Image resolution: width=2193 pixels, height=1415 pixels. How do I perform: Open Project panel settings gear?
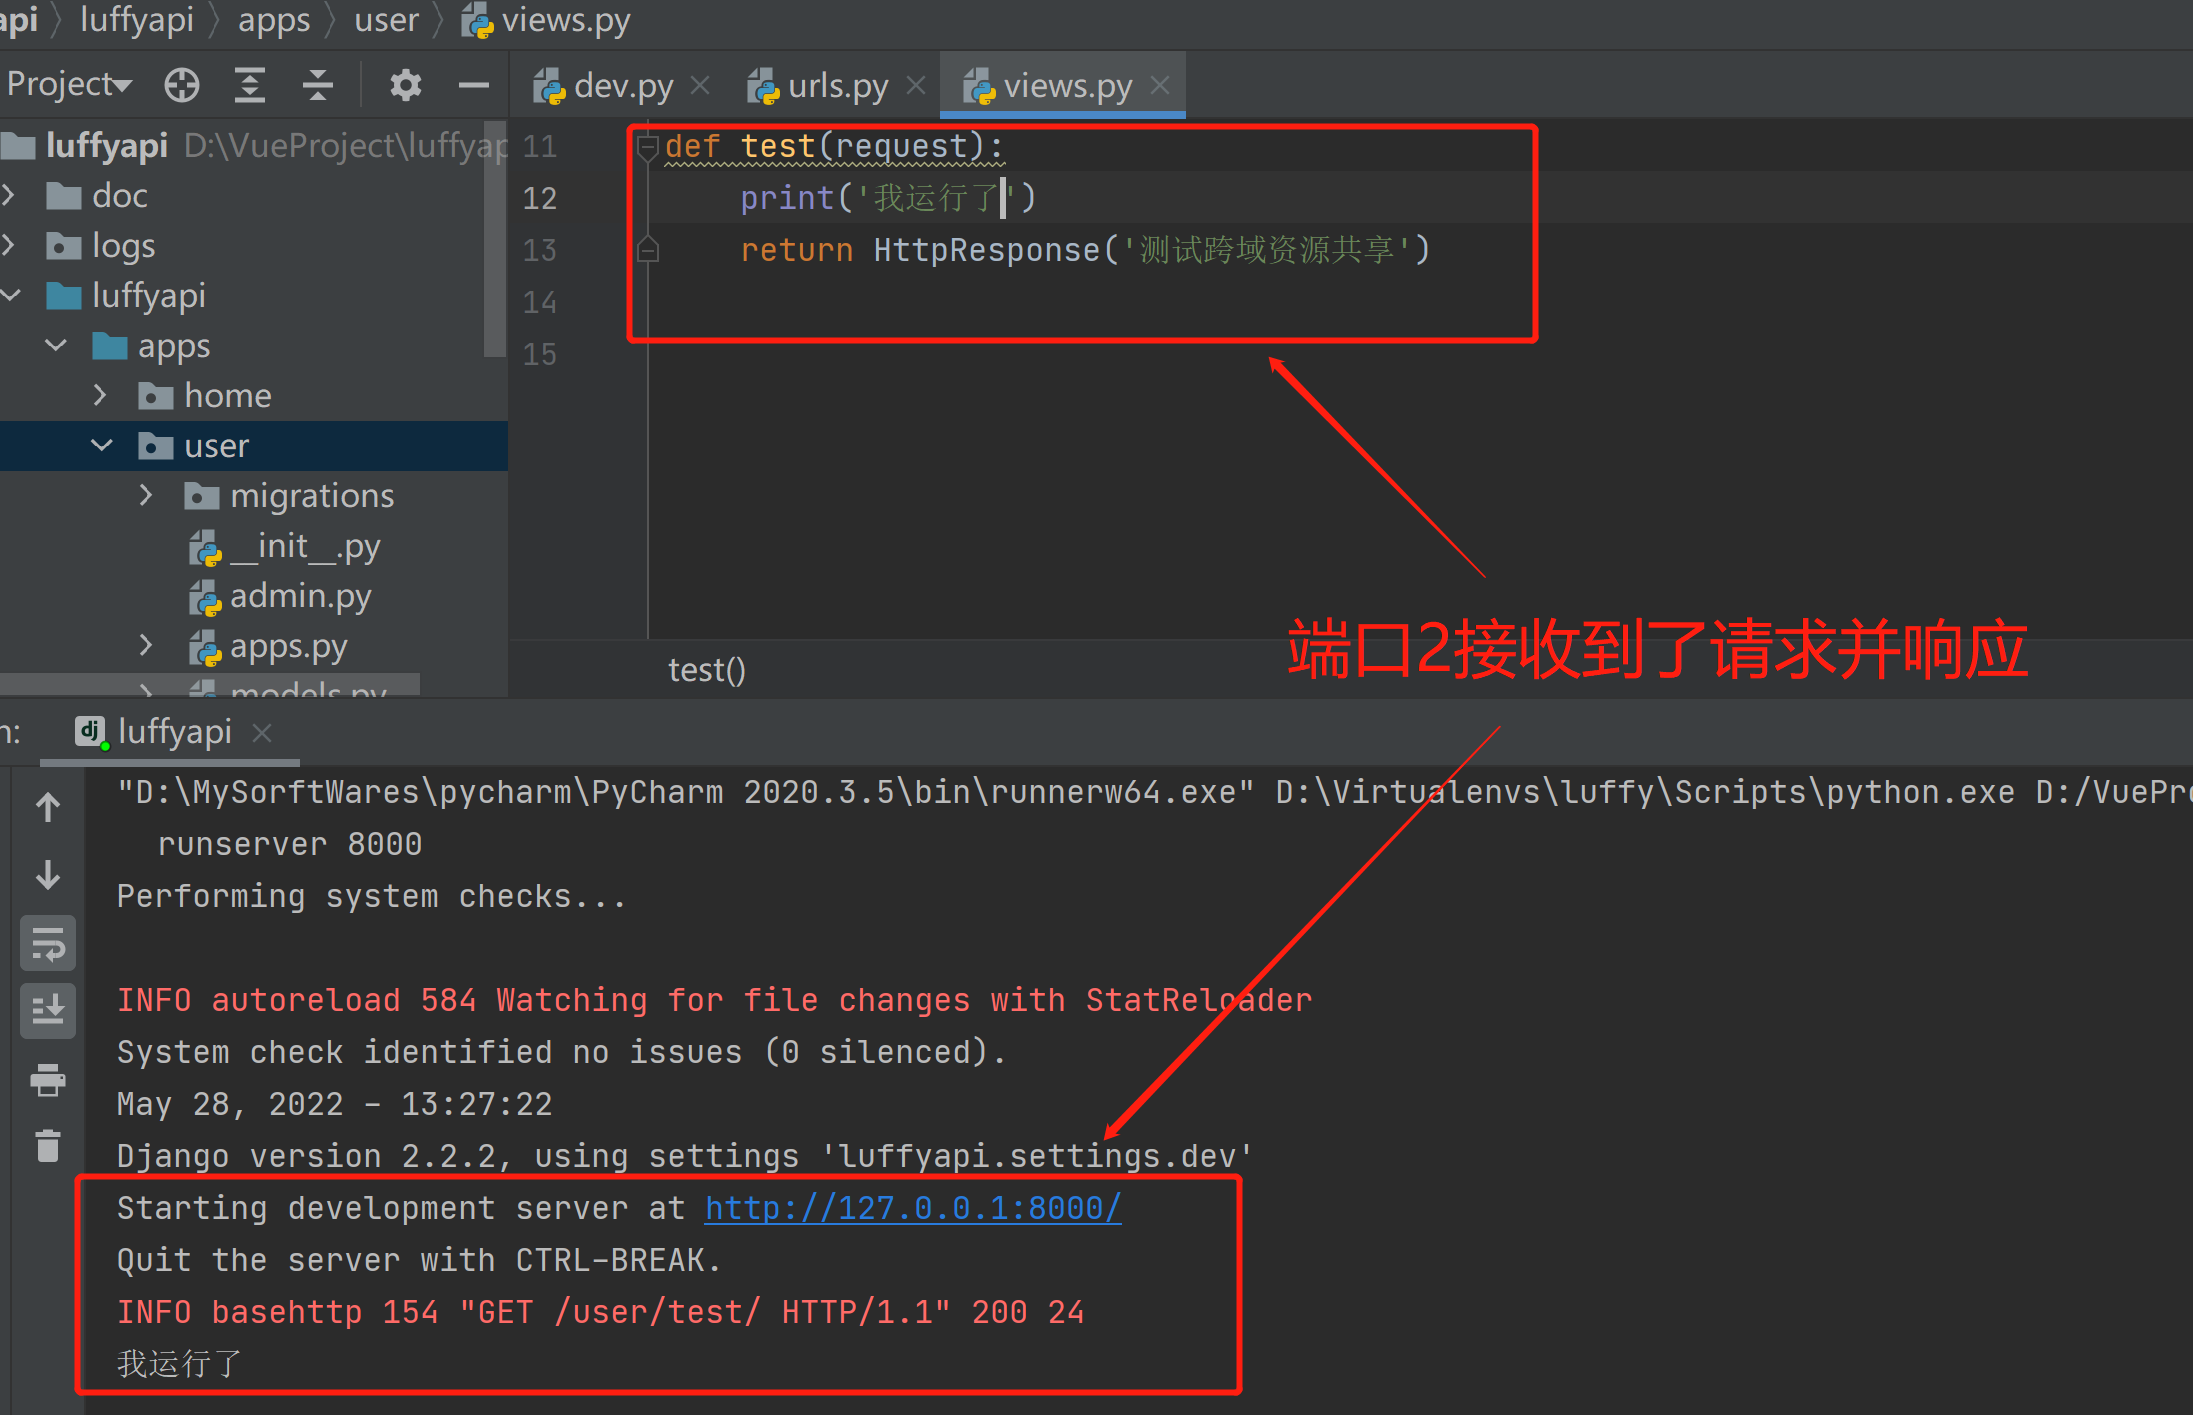405,86
